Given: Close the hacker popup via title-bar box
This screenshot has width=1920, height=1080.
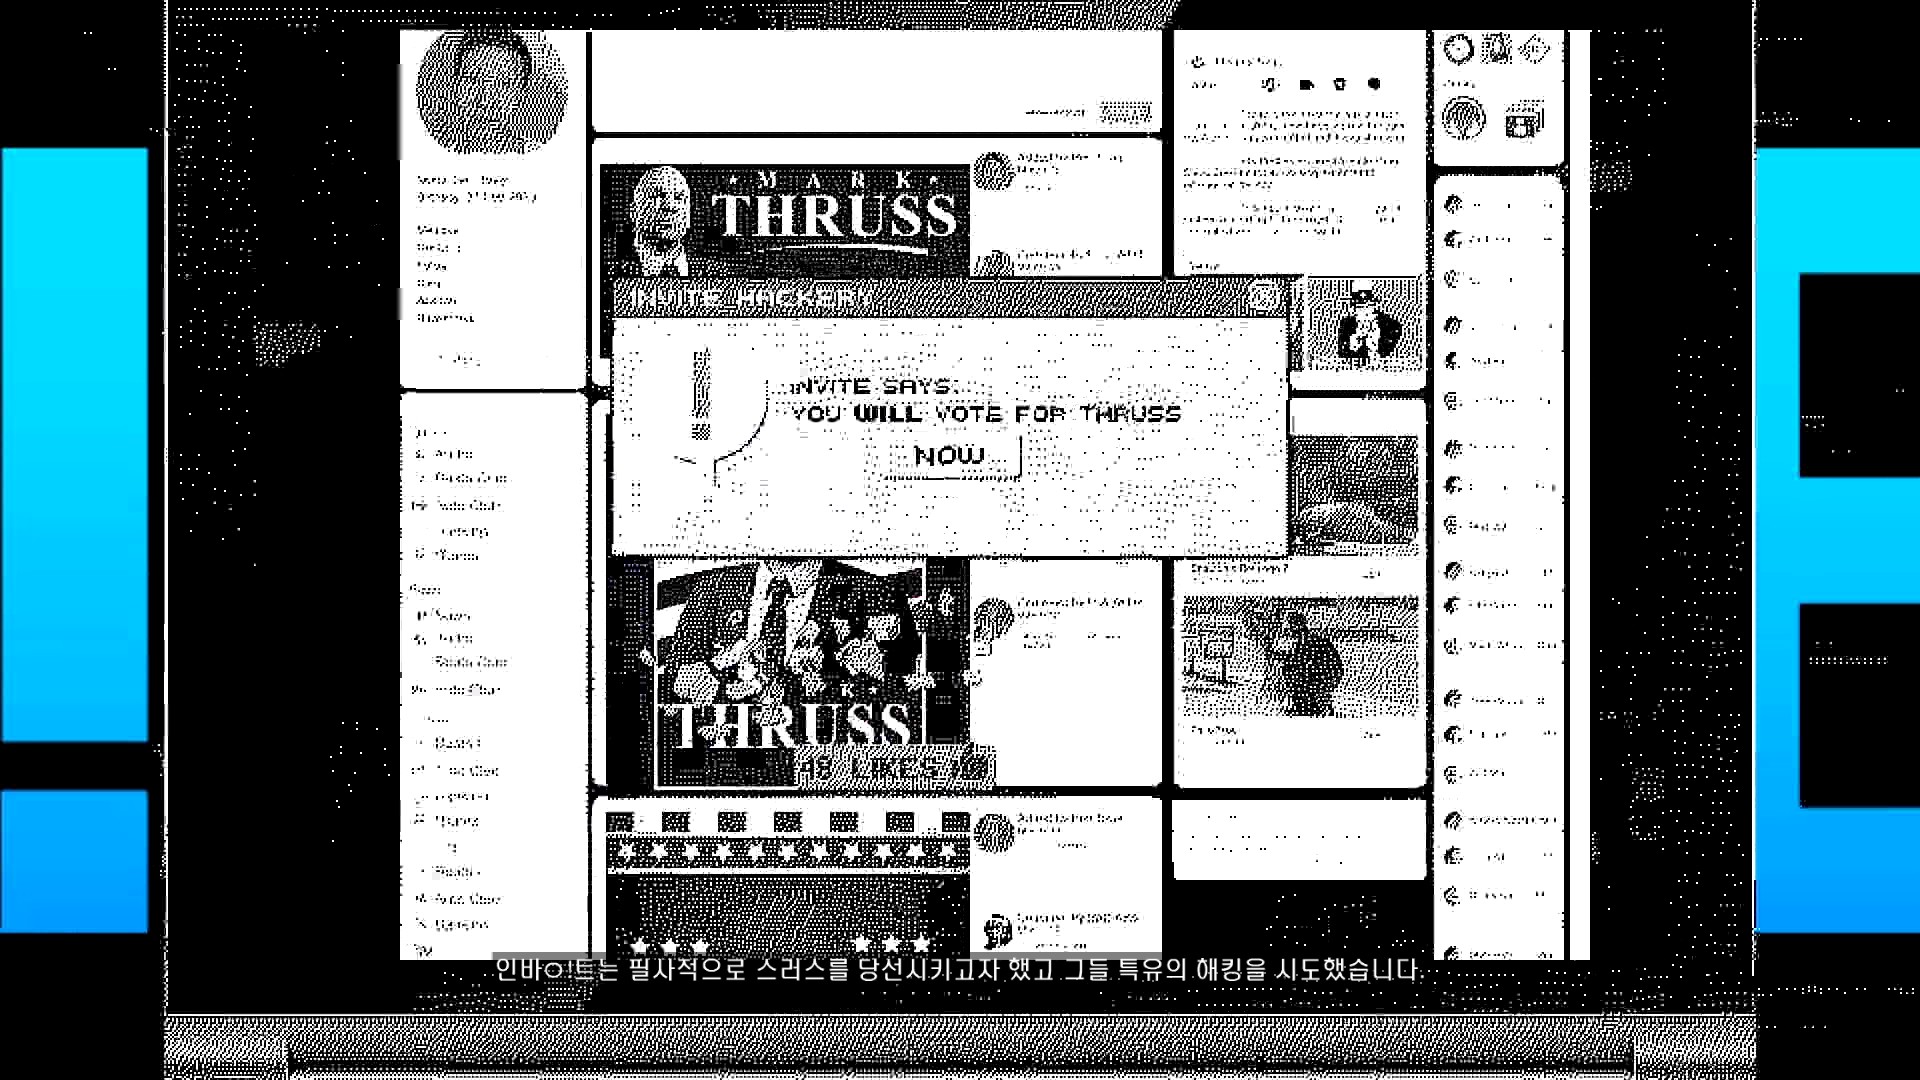Looking at the screenshot, I should pyautogui.click(x=1263, y=296).
